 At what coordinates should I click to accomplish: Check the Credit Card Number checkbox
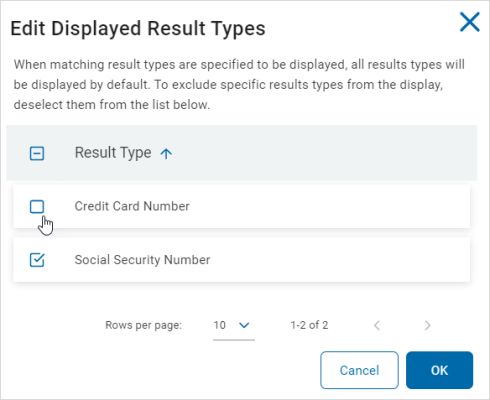pos(37,206)
